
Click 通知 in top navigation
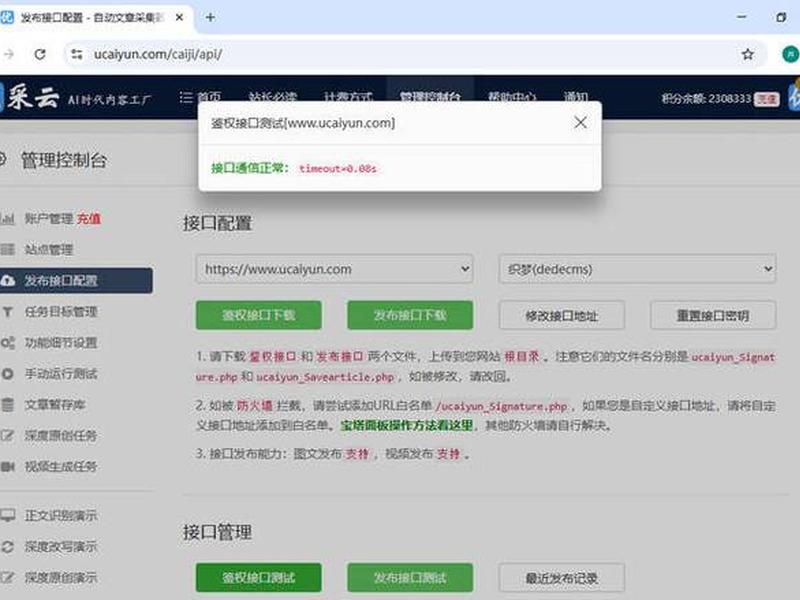pyautogui.click(x=576, y=97)
